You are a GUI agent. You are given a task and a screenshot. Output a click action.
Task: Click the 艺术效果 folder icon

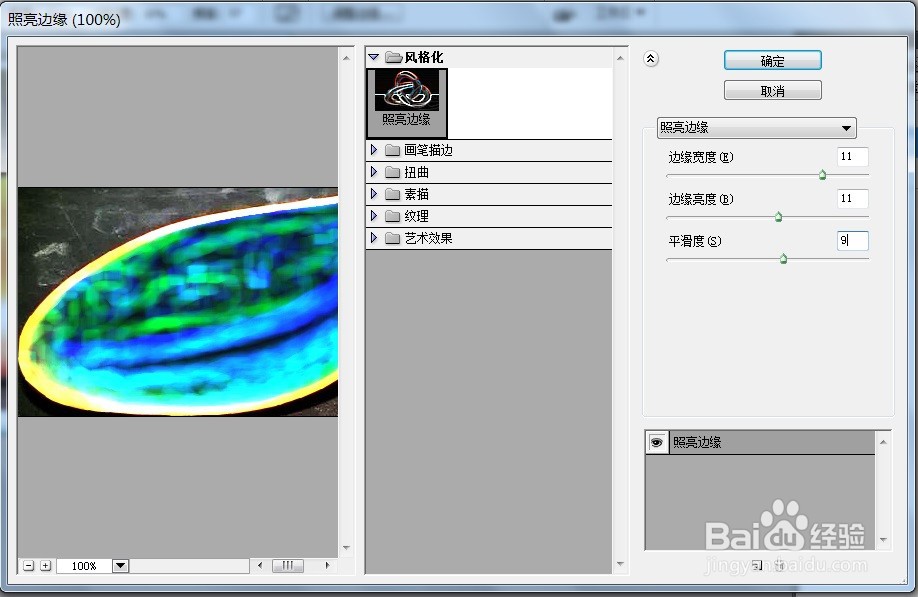pos(392,238)
